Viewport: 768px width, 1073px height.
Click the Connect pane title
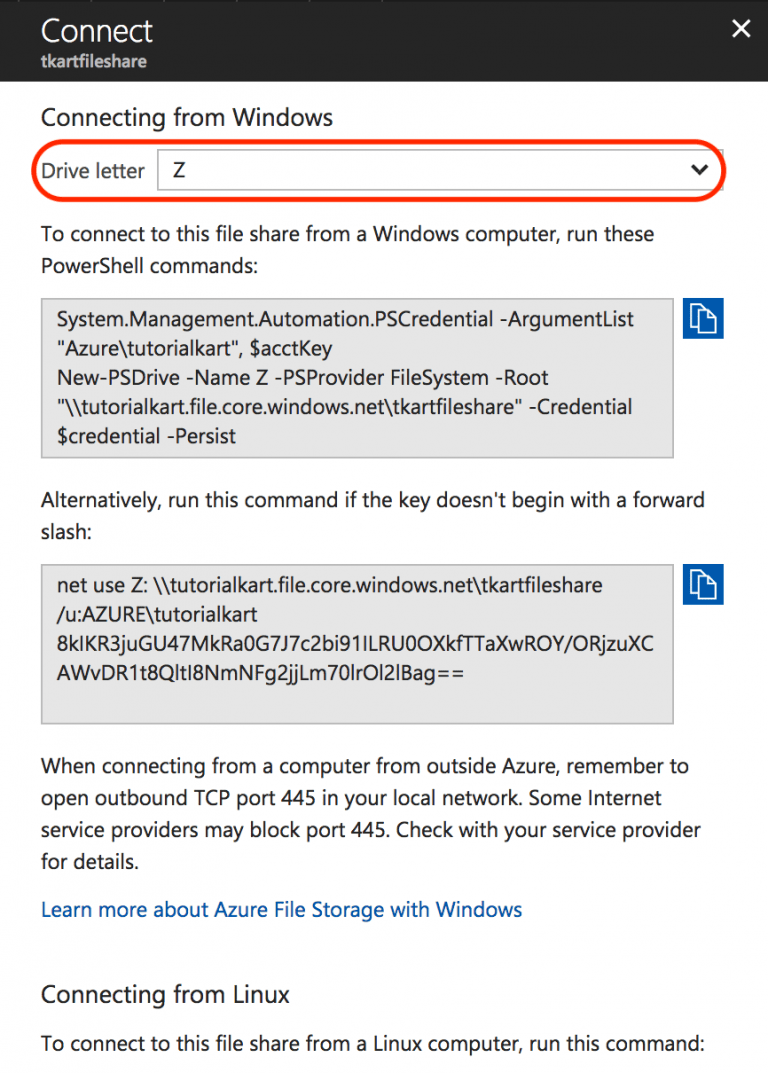96,31
